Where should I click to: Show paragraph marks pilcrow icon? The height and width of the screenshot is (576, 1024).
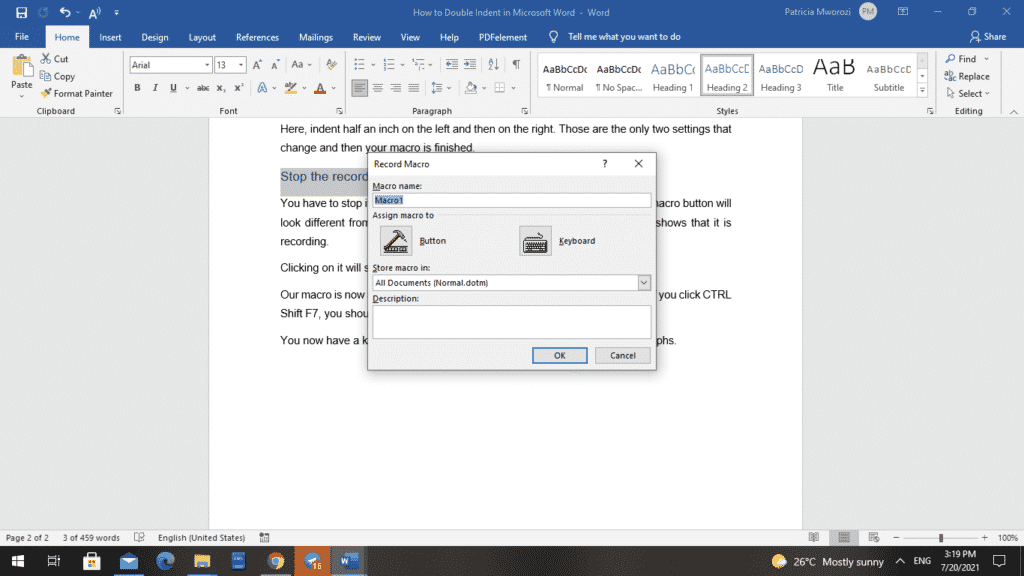tap(516, 64)
